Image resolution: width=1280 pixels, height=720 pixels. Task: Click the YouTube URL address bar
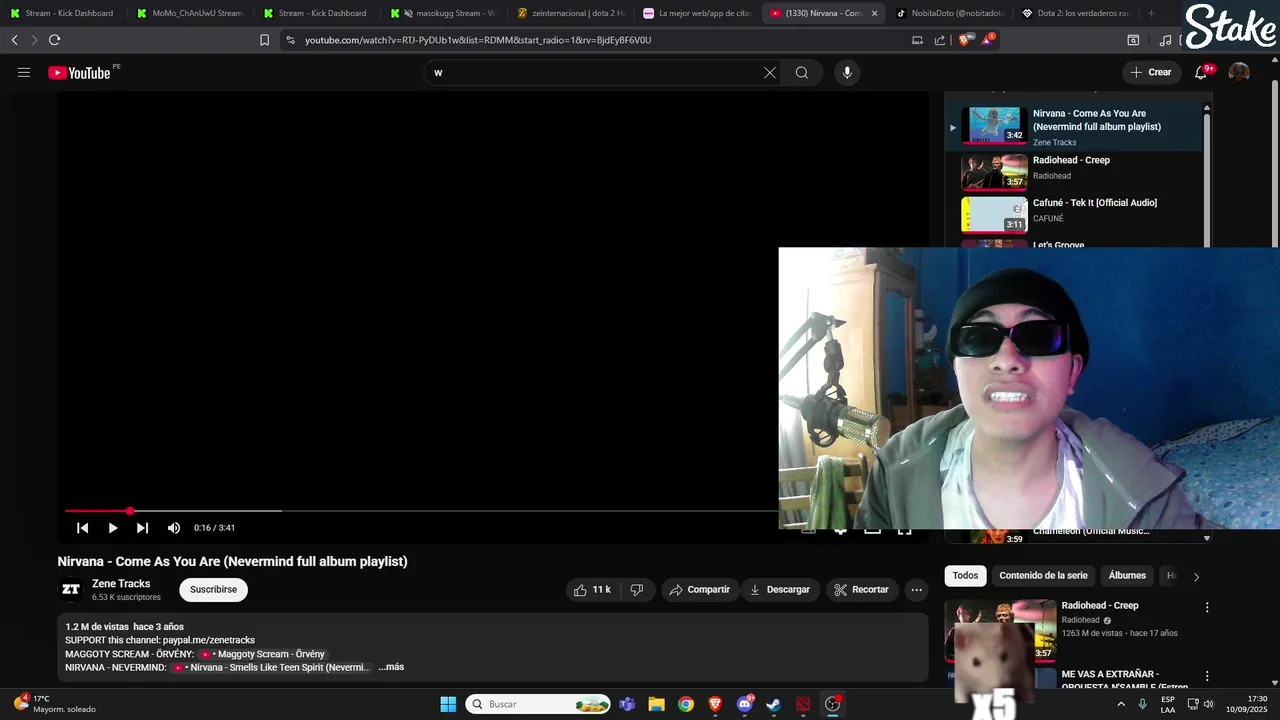pos(590,40)
